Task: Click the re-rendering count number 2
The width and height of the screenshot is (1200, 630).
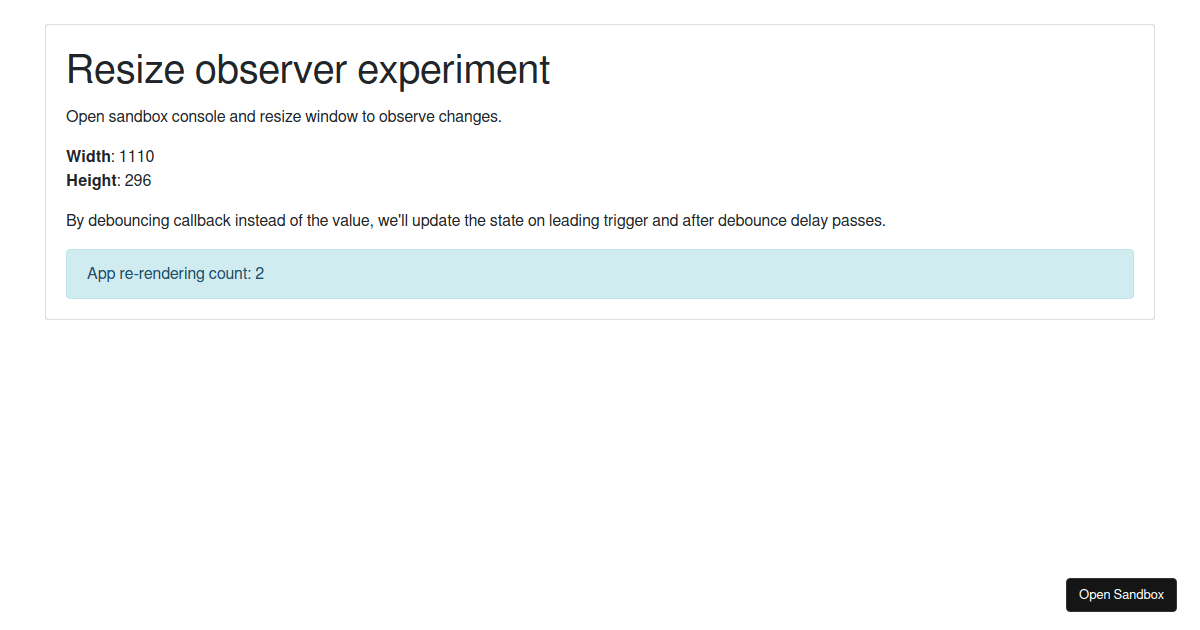Action: click(x=259, y=273)
